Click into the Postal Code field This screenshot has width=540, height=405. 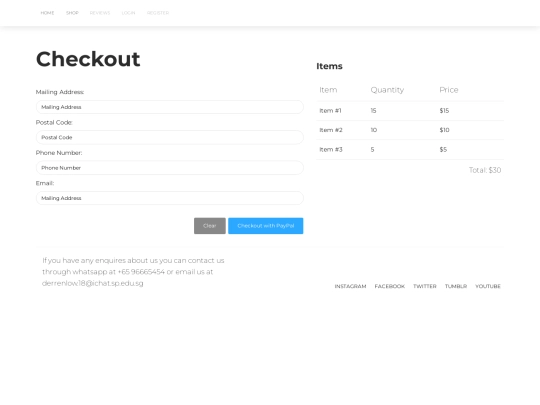click(169, 137)
